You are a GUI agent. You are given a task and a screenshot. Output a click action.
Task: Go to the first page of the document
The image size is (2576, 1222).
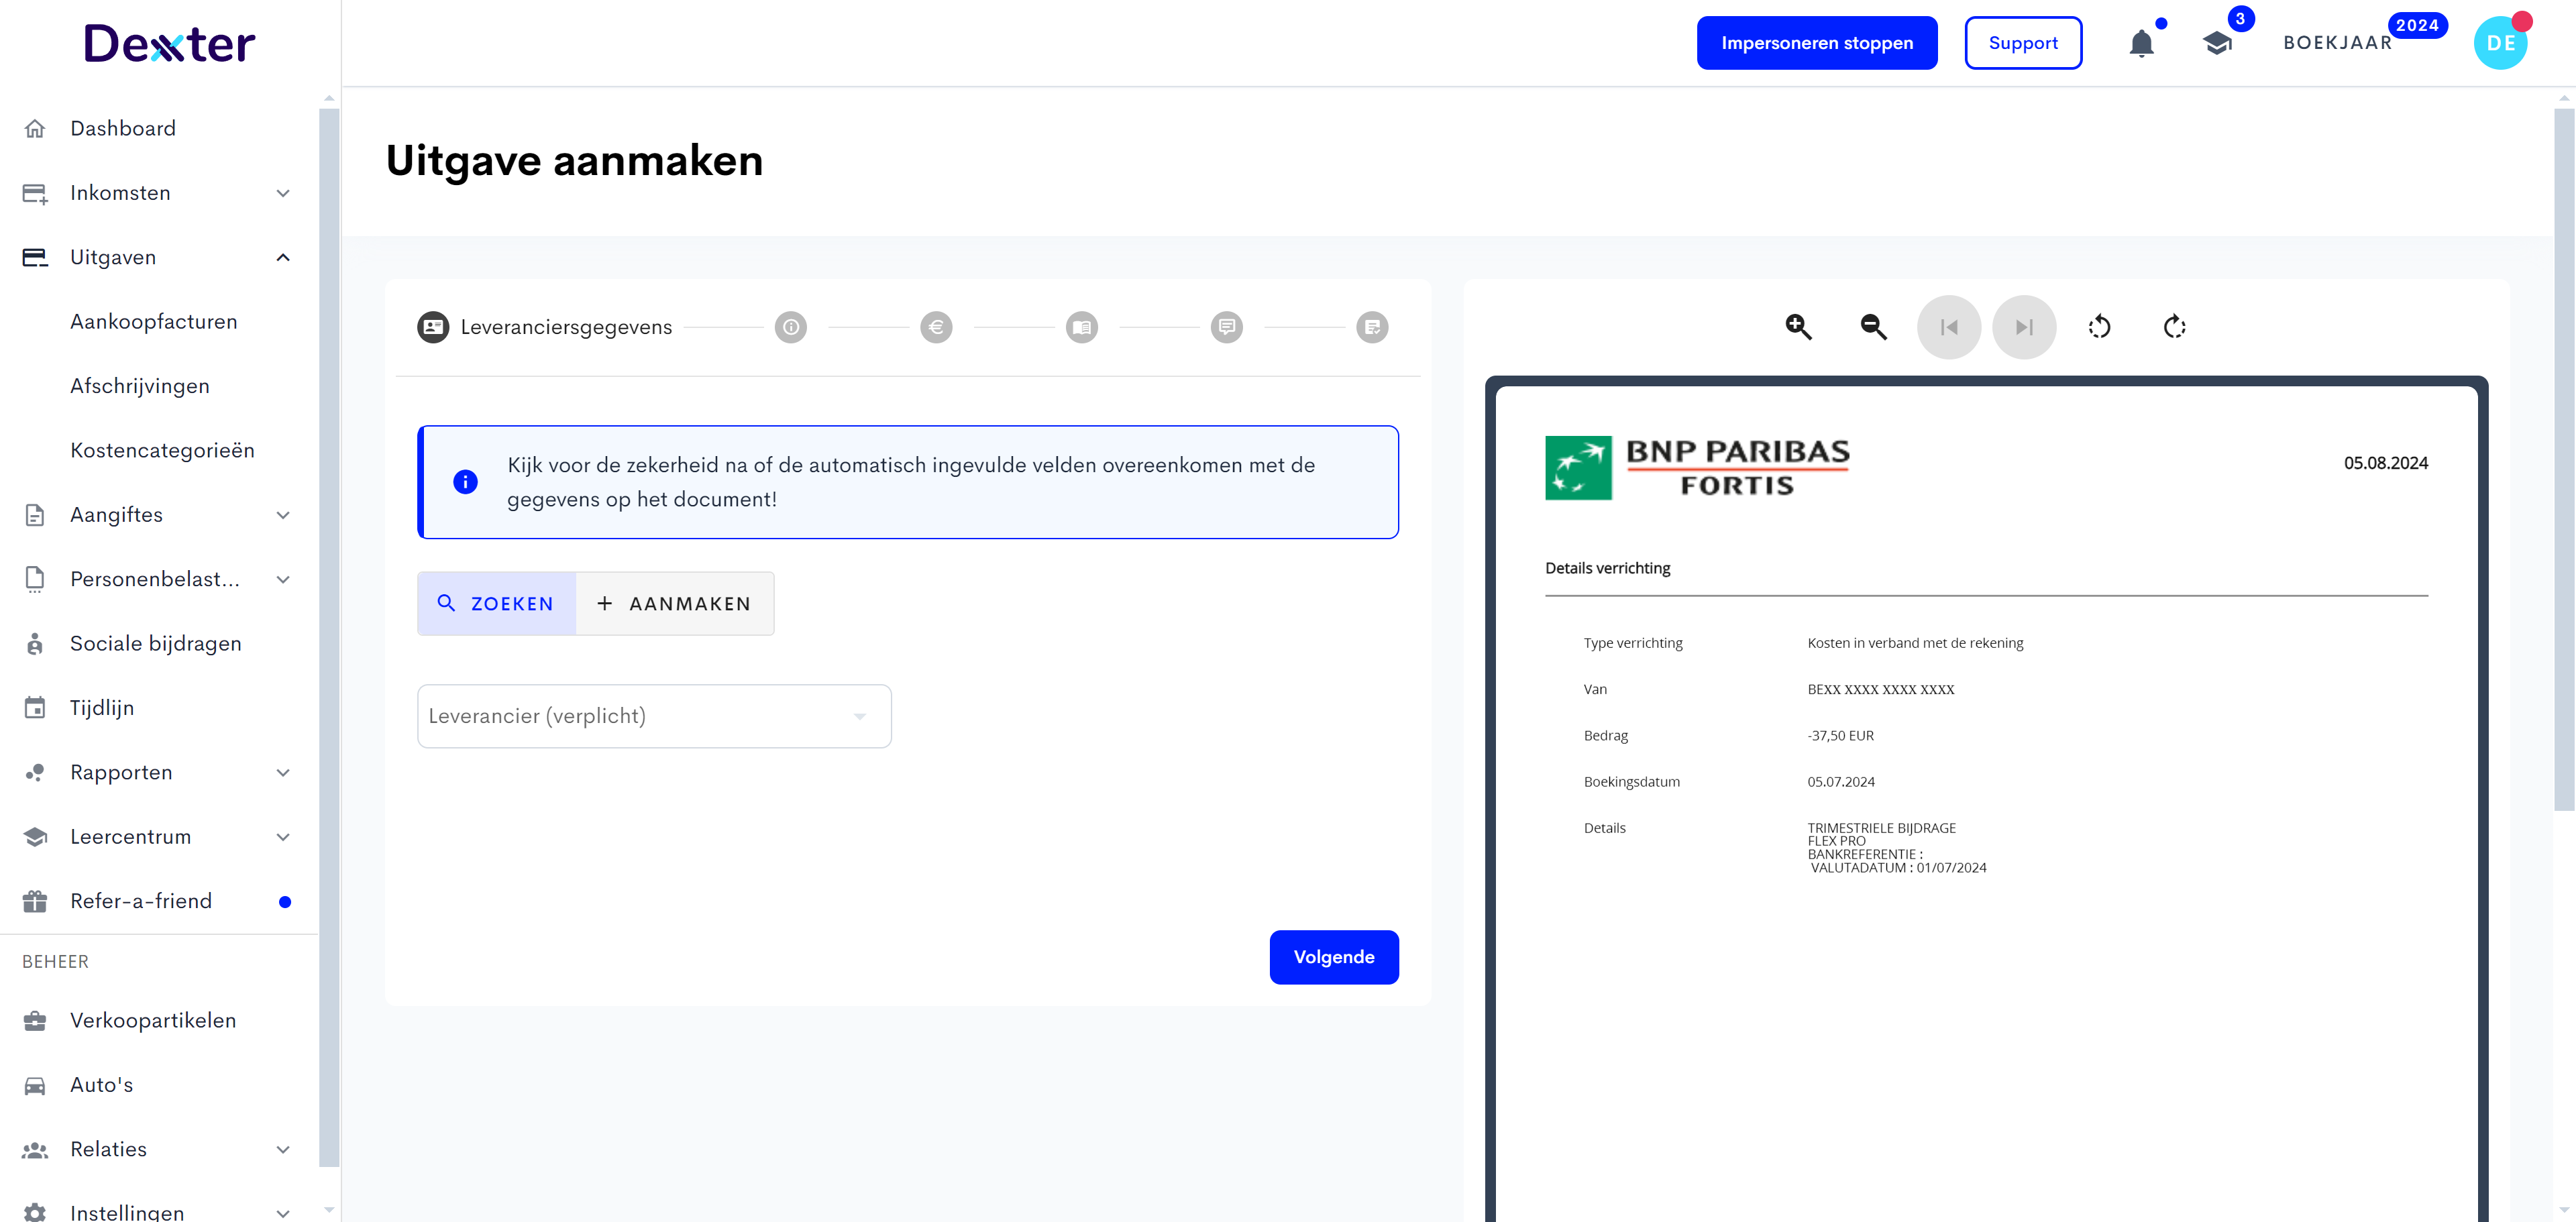coord(1948,327)
